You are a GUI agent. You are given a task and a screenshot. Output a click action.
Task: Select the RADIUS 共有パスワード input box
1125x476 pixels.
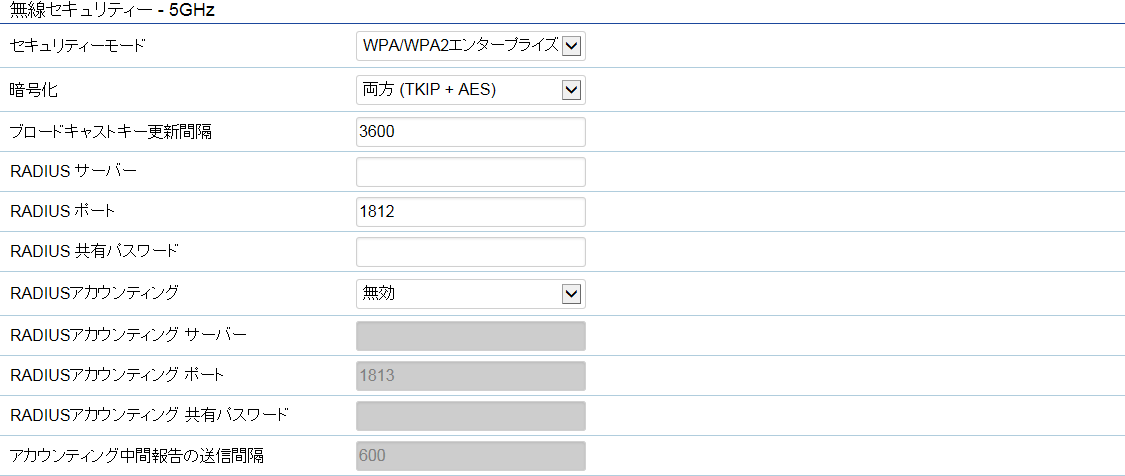[x=471, y=252]
